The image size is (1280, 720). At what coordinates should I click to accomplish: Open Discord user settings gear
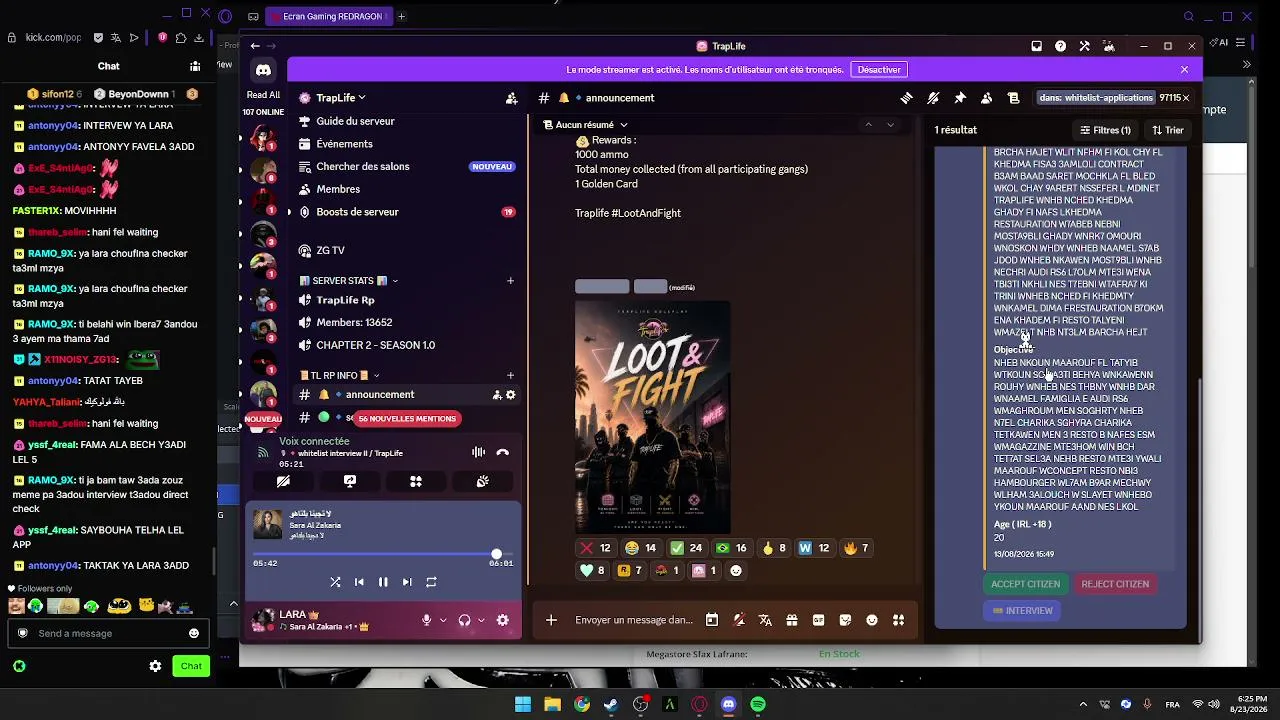click(x=502, y=620)
